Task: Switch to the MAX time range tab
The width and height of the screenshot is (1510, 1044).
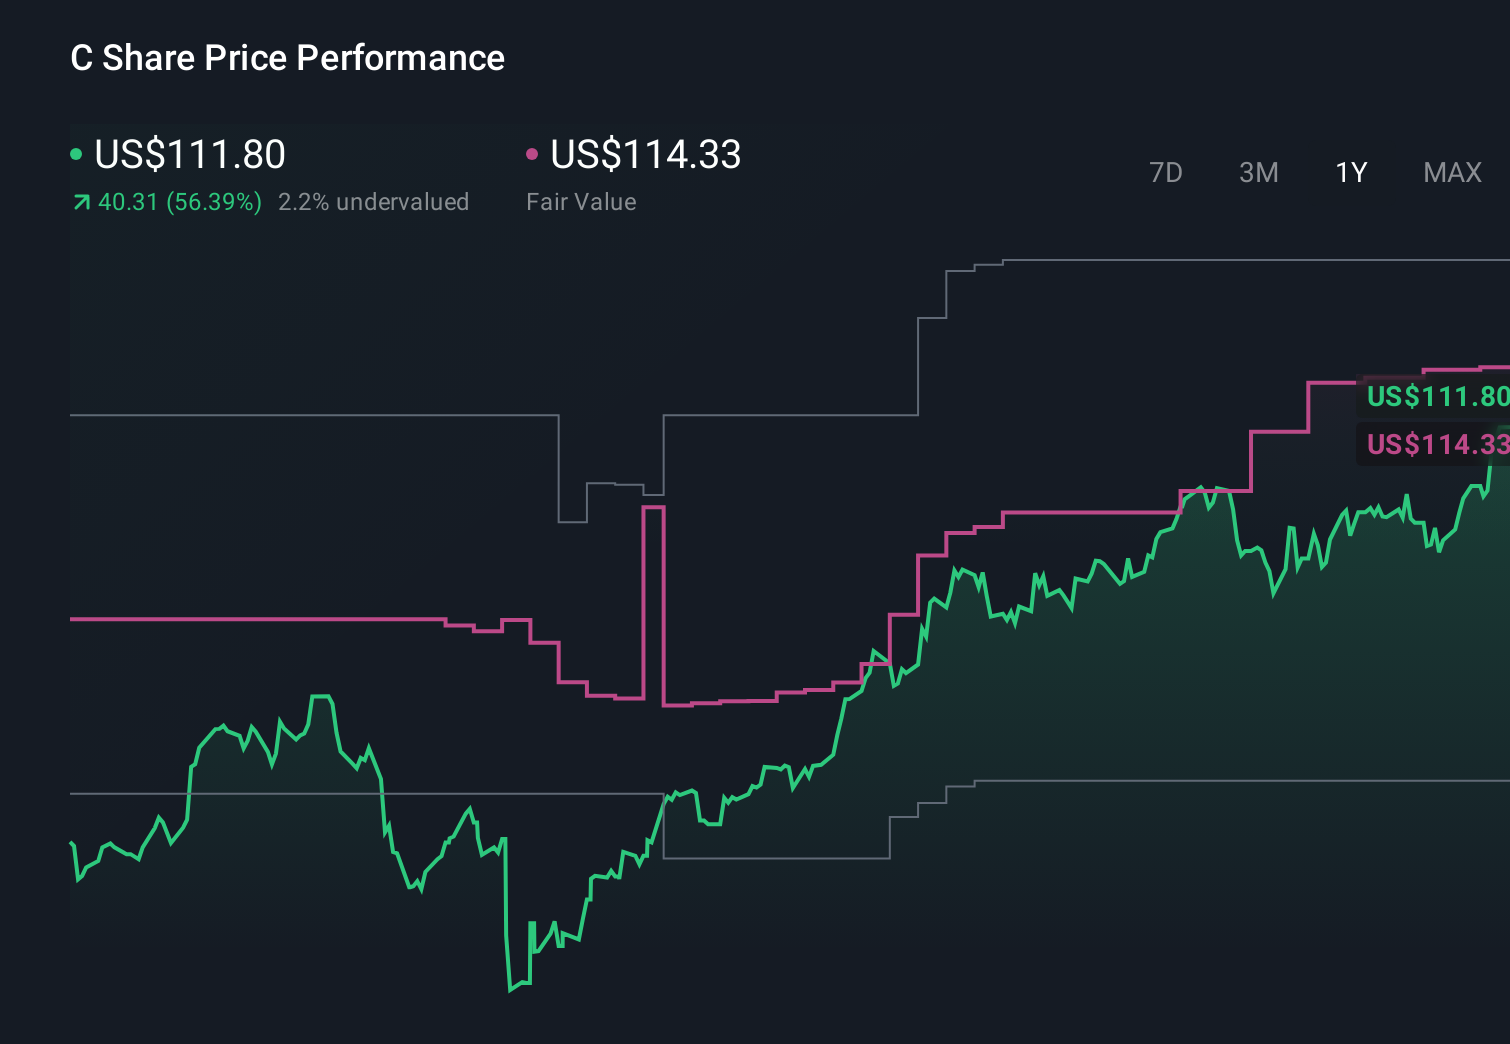Action: tap(1452, 172)
